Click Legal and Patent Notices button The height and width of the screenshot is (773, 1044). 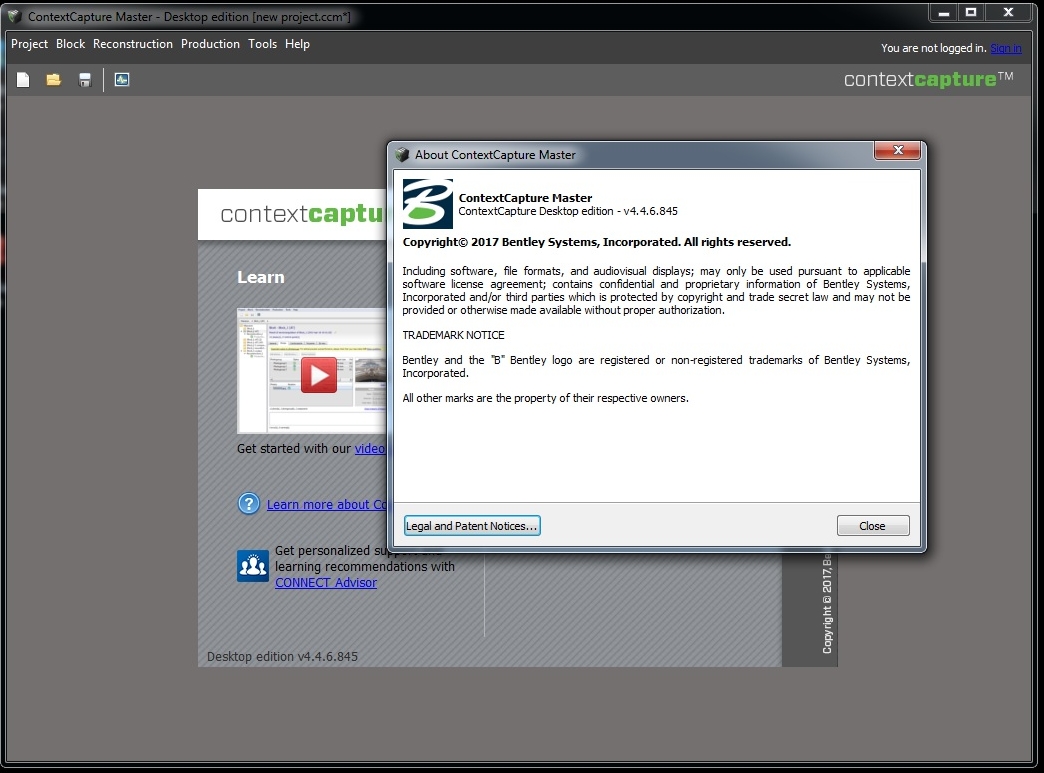pyautogui.click(x=472, y=525)
